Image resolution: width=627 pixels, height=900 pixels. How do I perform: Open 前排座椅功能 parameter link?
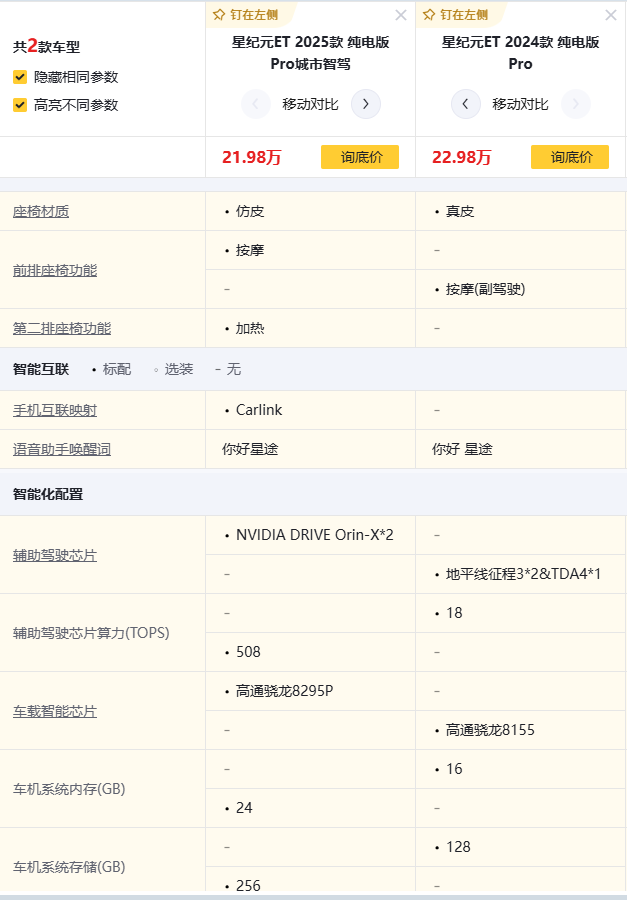pos(55,270)
